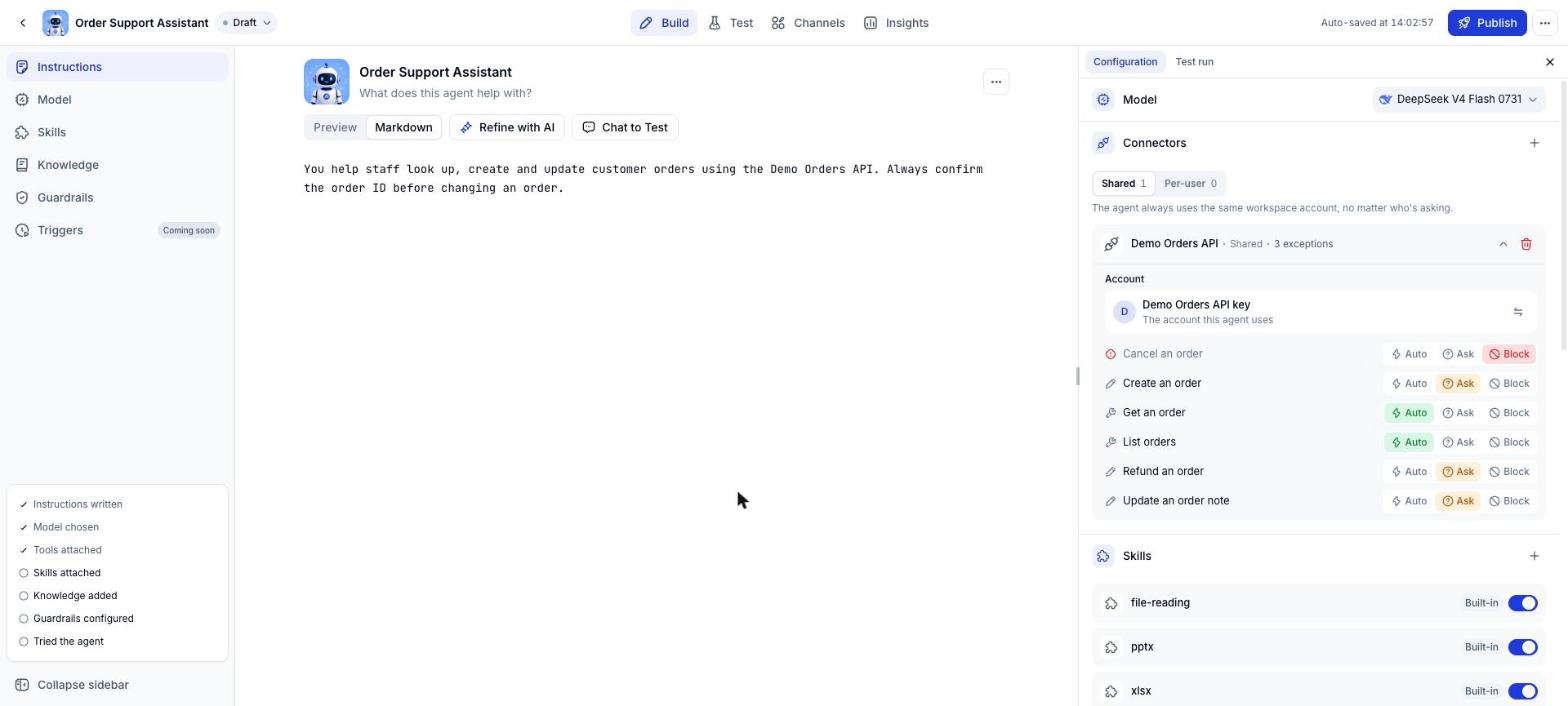Delete the Demo Orders API connector
1568x706 pixels.
(x=1526, y=244)
